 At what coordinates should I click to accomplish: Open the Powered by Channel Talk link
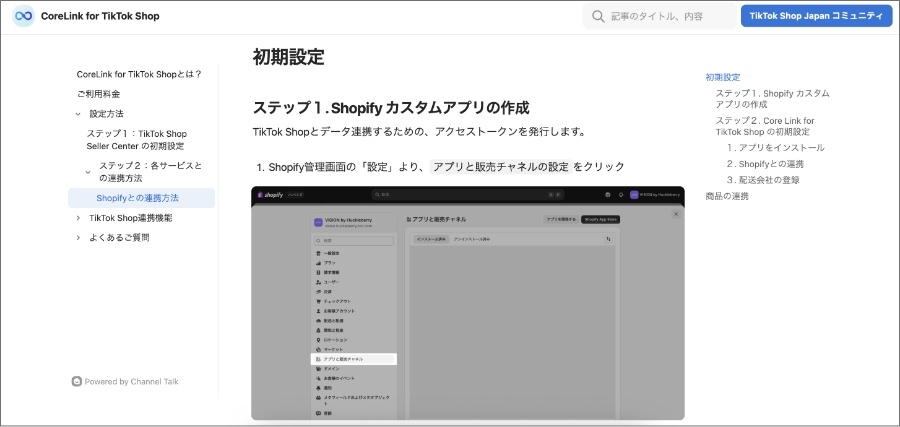click(x=131, y=382)
